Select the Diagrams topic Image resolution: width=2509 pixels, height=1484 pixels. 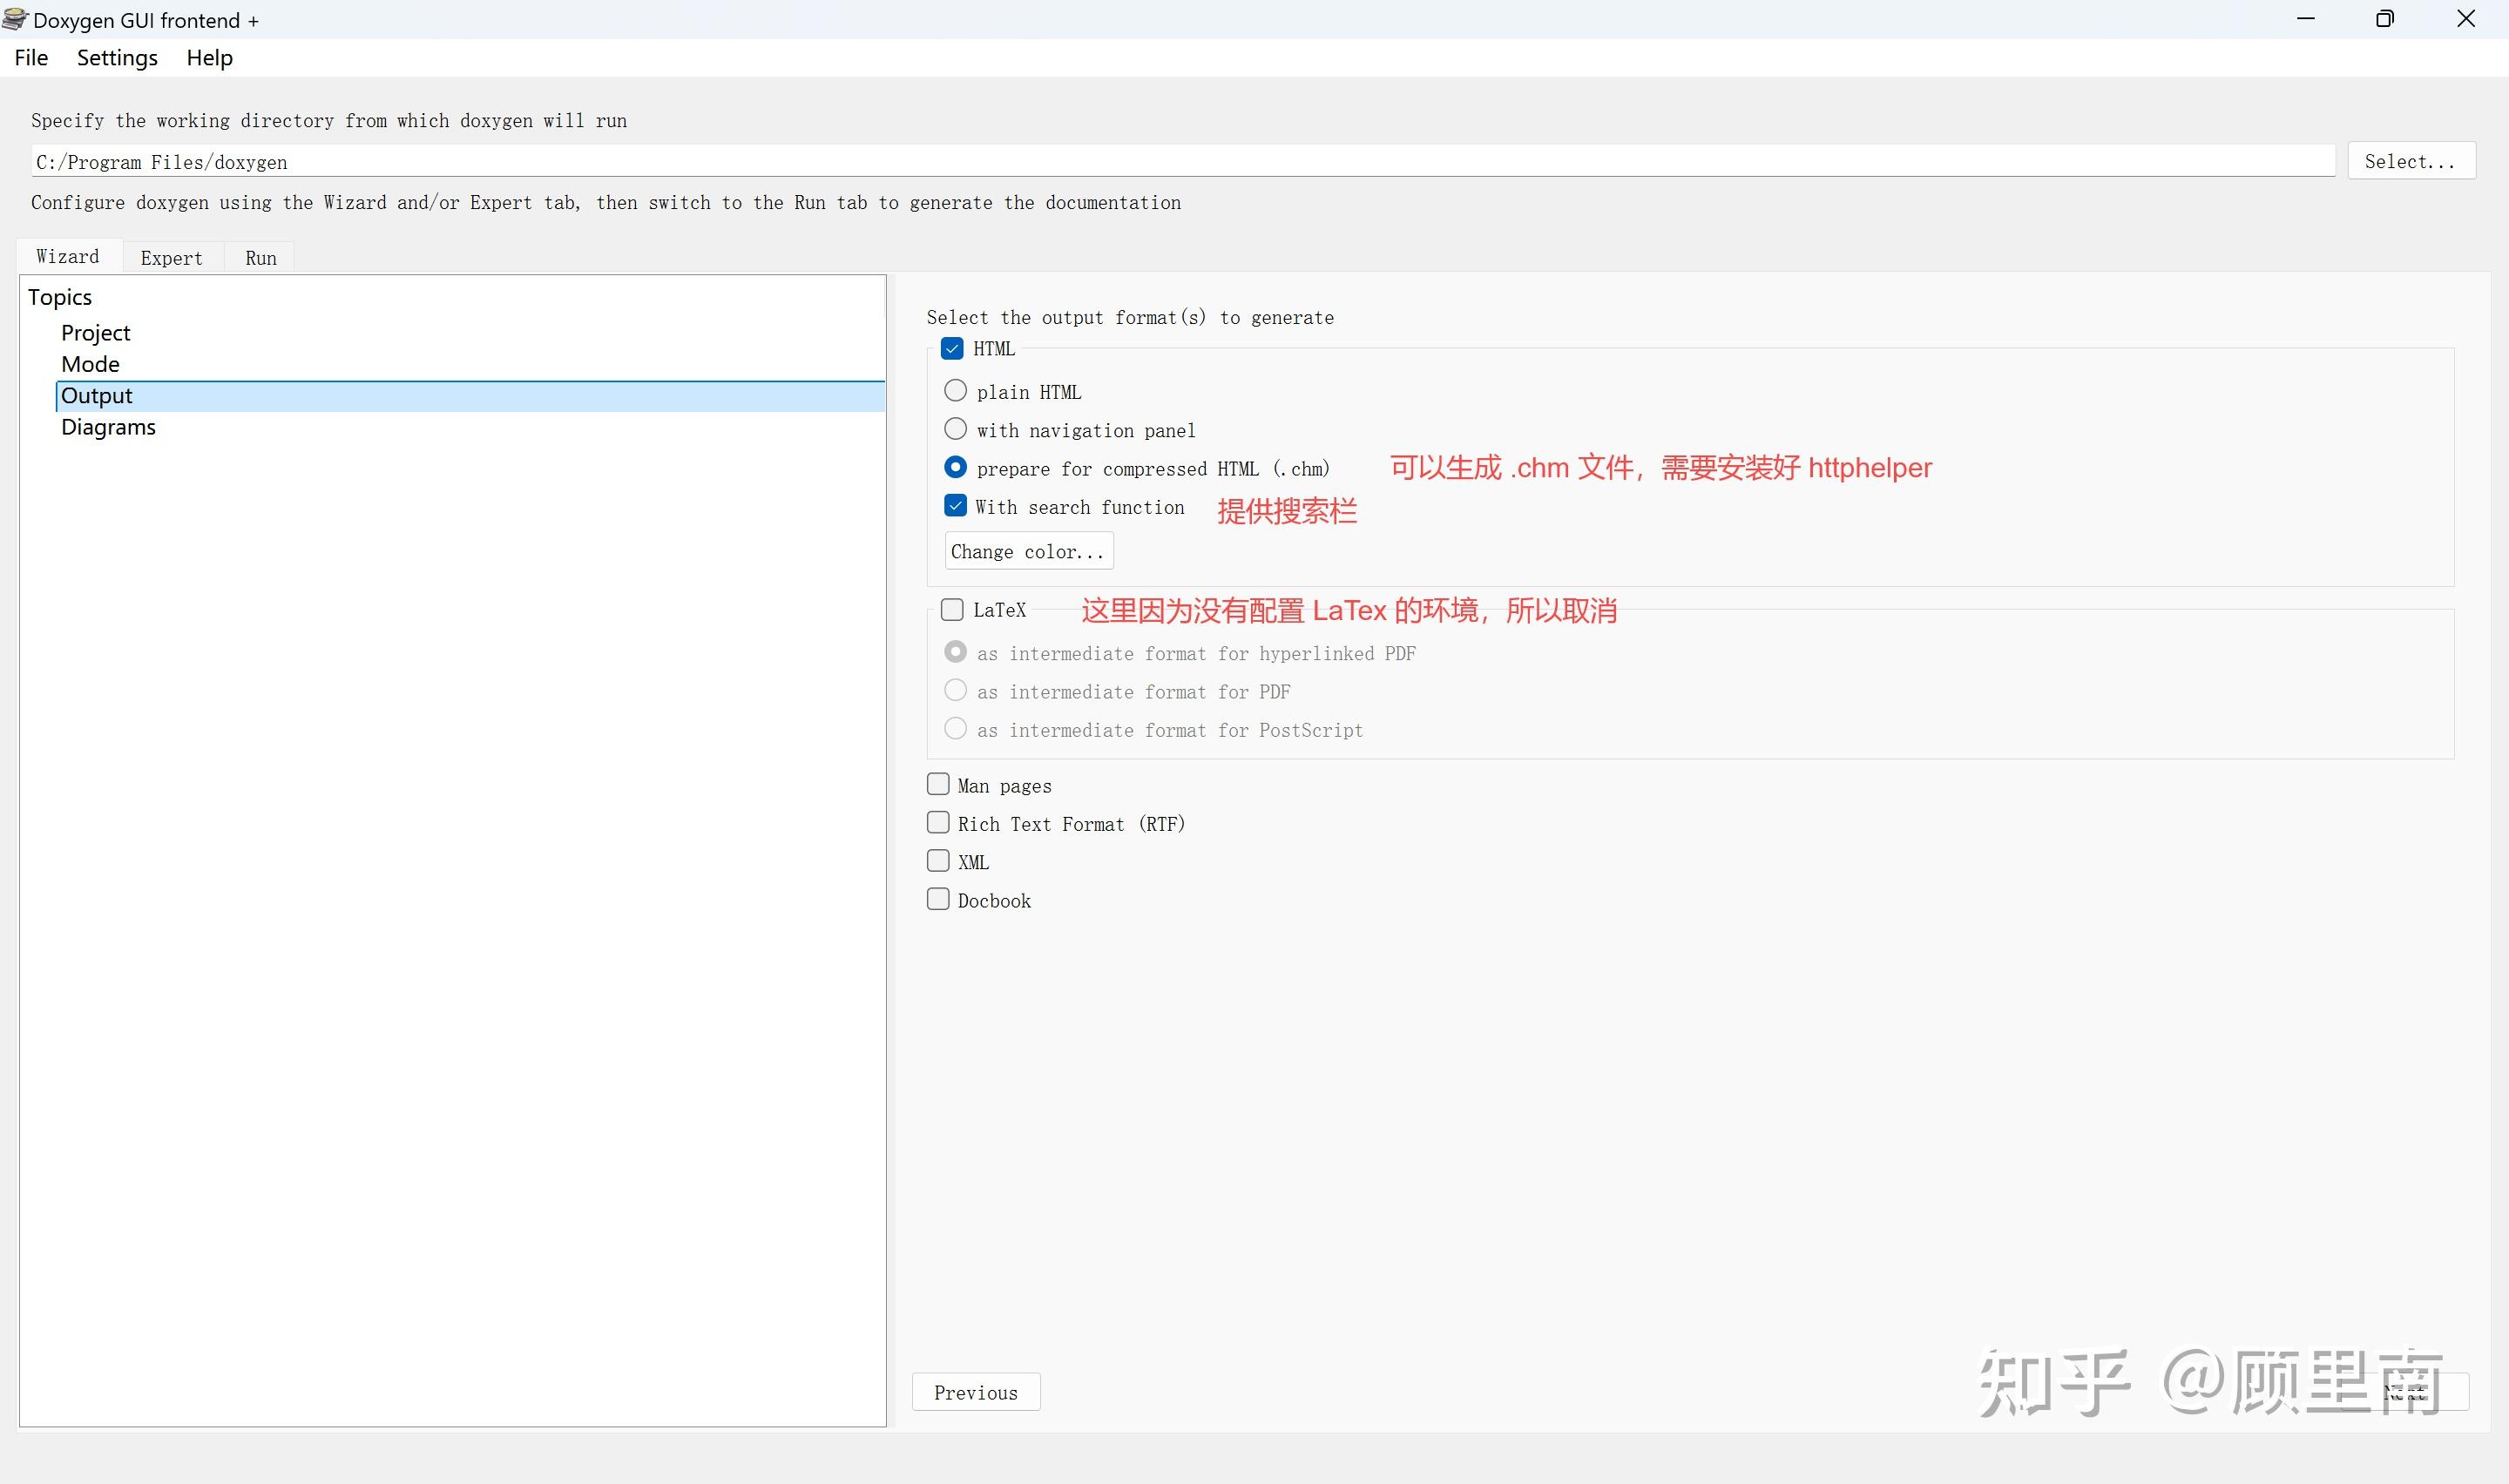click(x=108, y=427)
